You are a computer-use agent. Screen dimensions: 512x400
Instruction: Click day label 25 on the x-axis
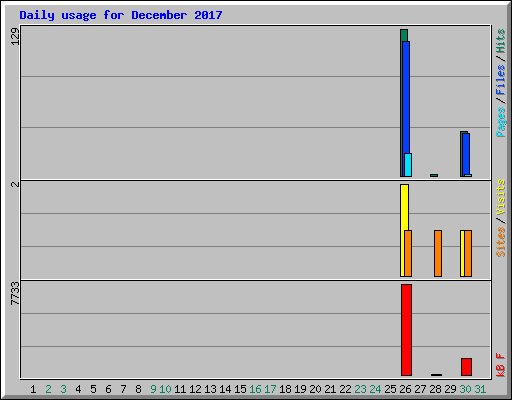click(x=390, y=389)
